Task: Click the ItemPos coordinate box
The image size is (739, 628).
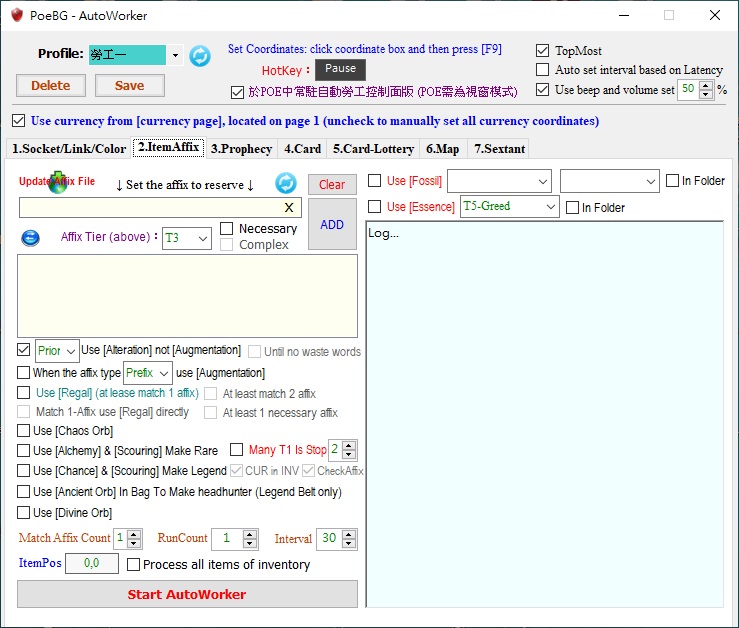Action: pos(91,563)
